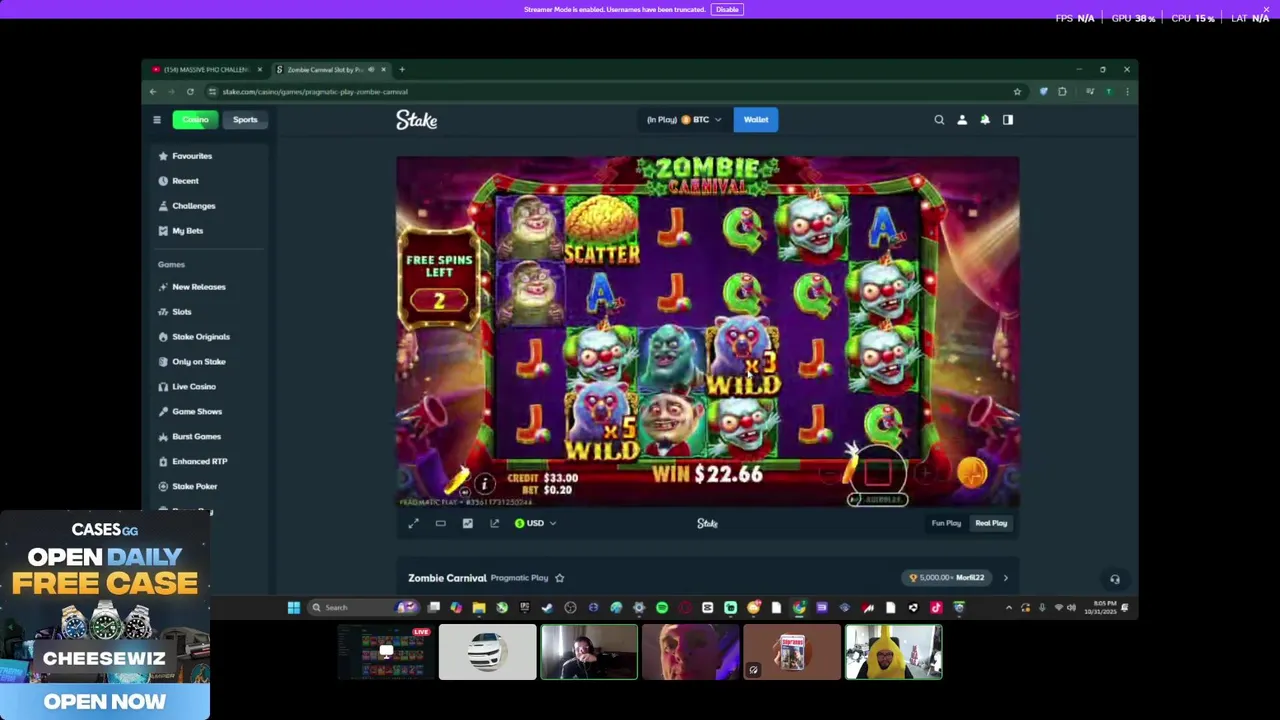This screenshot has height=720, width=1280.
Task: Open Spotify from the taskbar
Action: 662,607
